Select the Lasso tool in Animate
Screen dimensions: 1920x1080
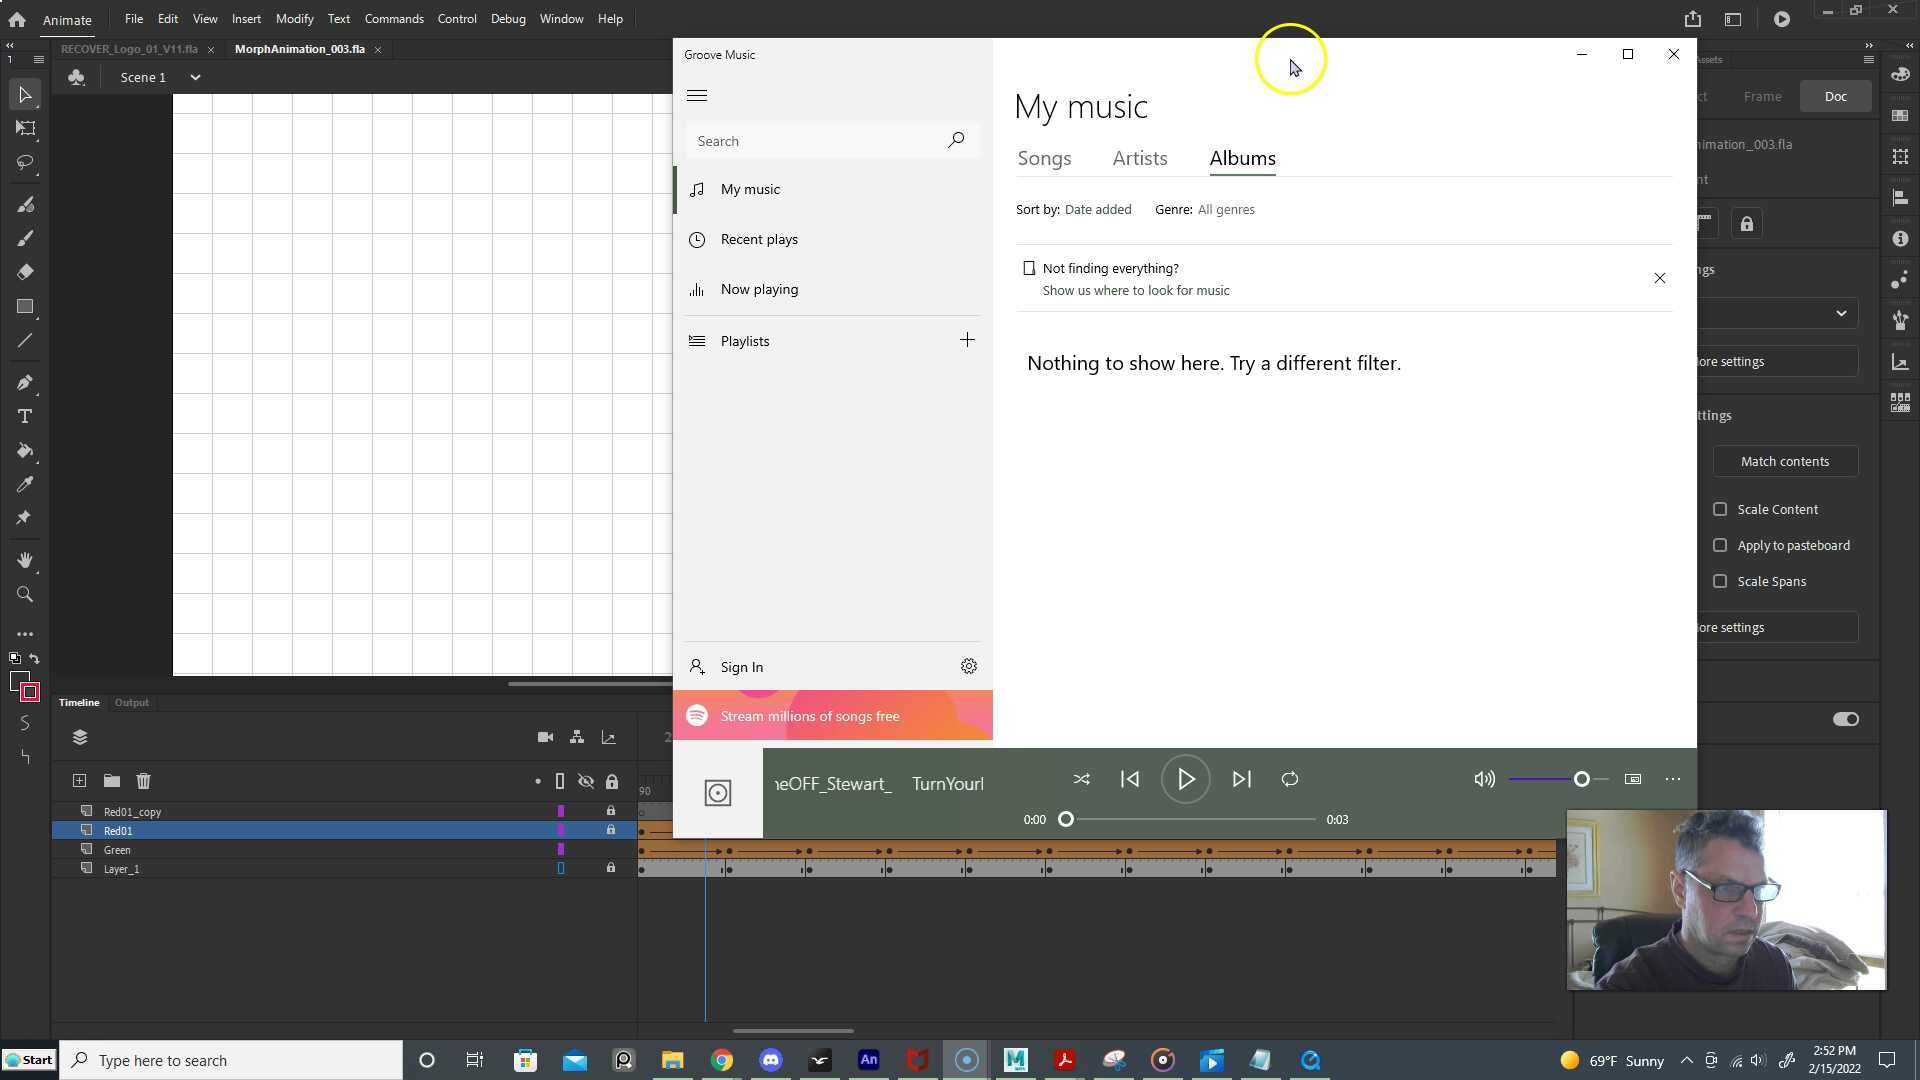point(25,163)
